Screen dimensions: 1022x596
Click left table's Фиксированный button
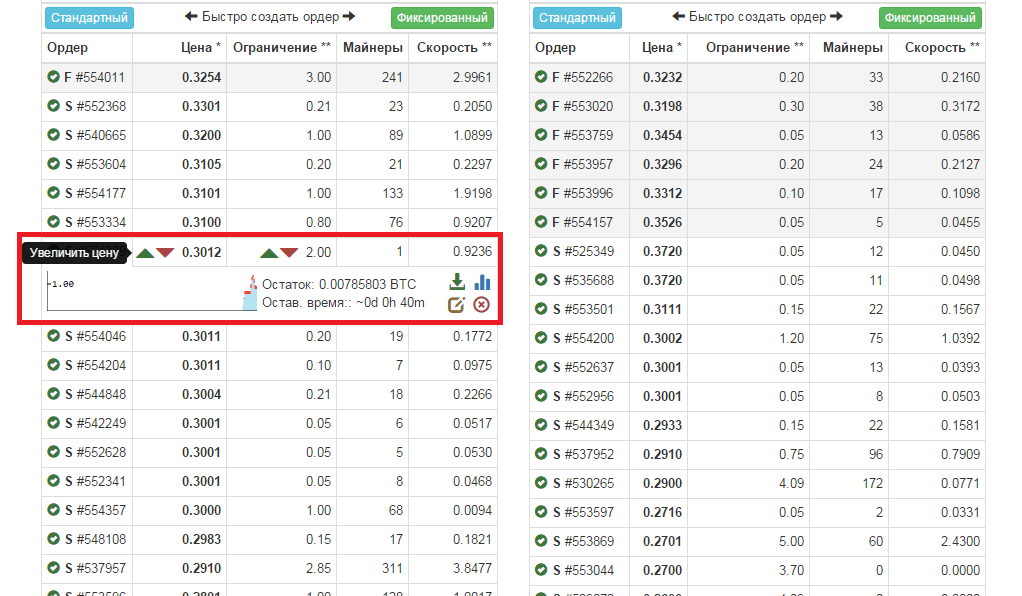click(442, 18)
